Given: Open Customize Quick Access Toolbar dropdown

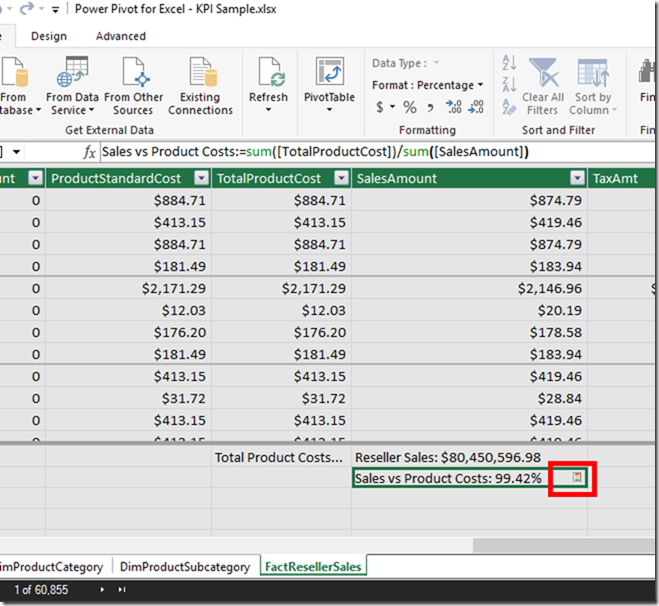Looking at the screenshot, I should [x=55, y=10].
